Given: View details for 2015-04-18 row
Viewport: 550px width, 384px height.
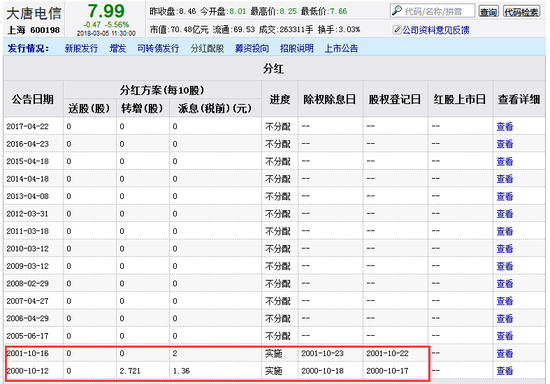Looking at the screenshot, I should pyautogui.click(x=505, y=161).
